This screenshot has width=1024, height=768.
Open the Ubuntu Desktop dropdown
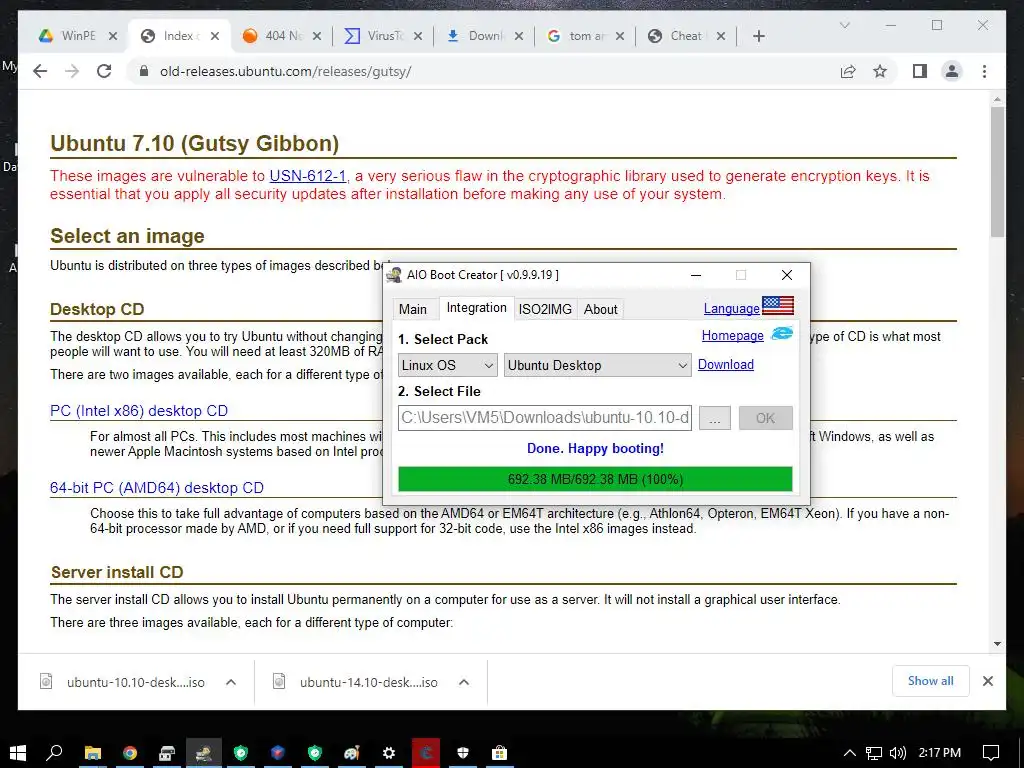pos(597,365)
